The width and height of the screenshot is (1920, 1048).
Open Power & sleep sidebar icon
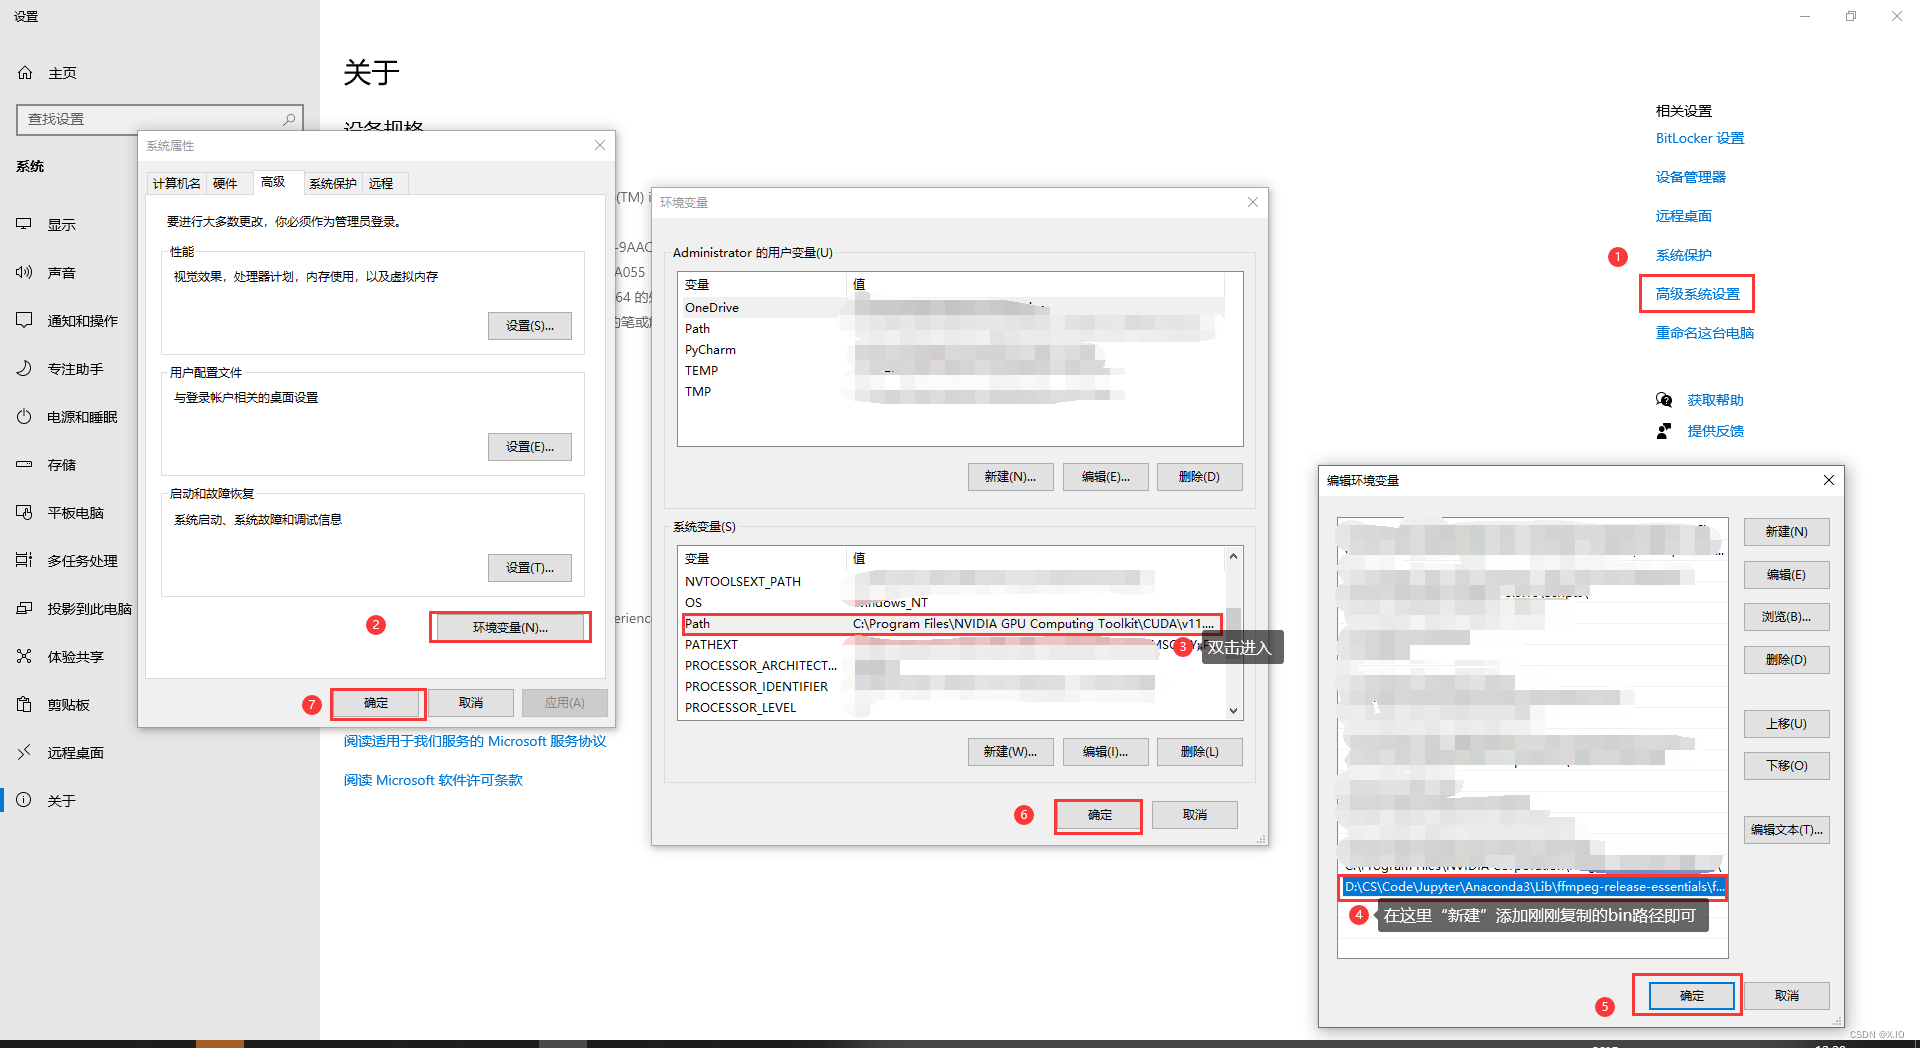tap(24, 417)
